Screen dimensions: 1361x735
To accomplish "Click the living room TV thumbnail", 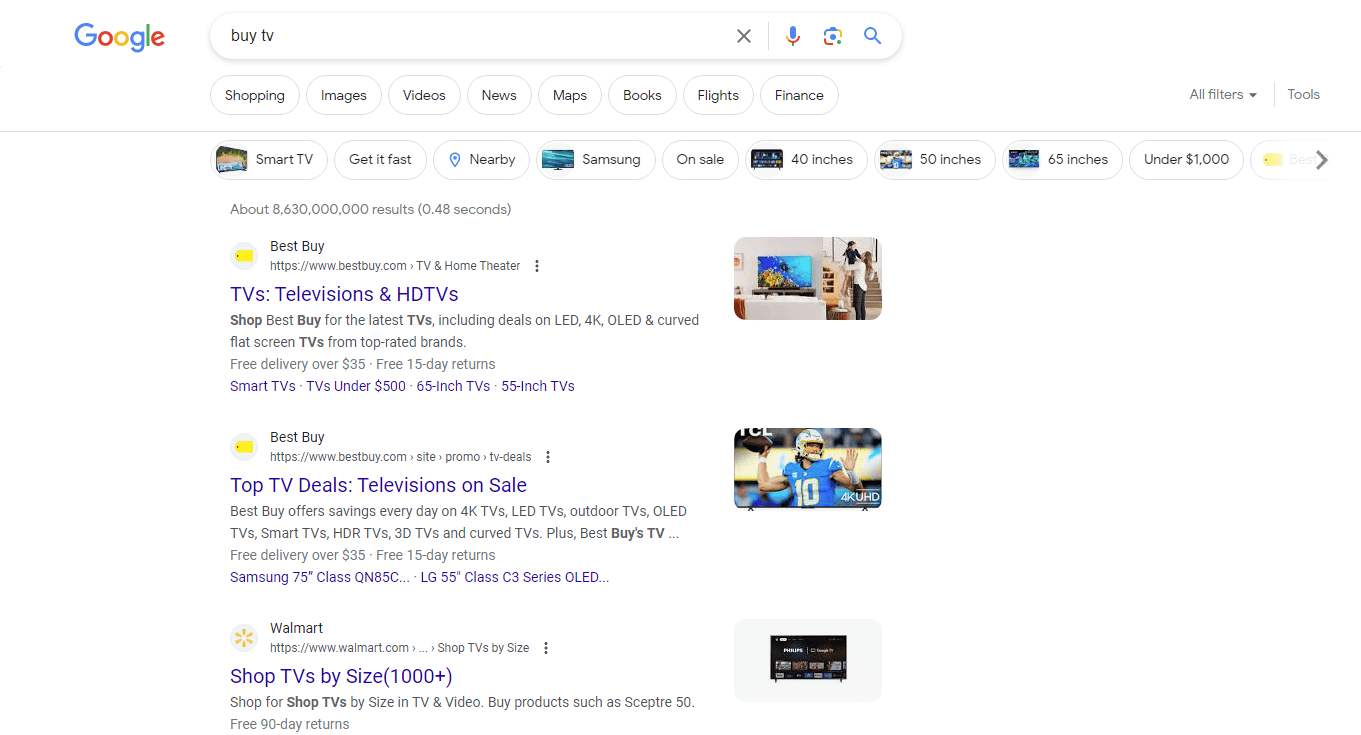I will pos(808,278).
